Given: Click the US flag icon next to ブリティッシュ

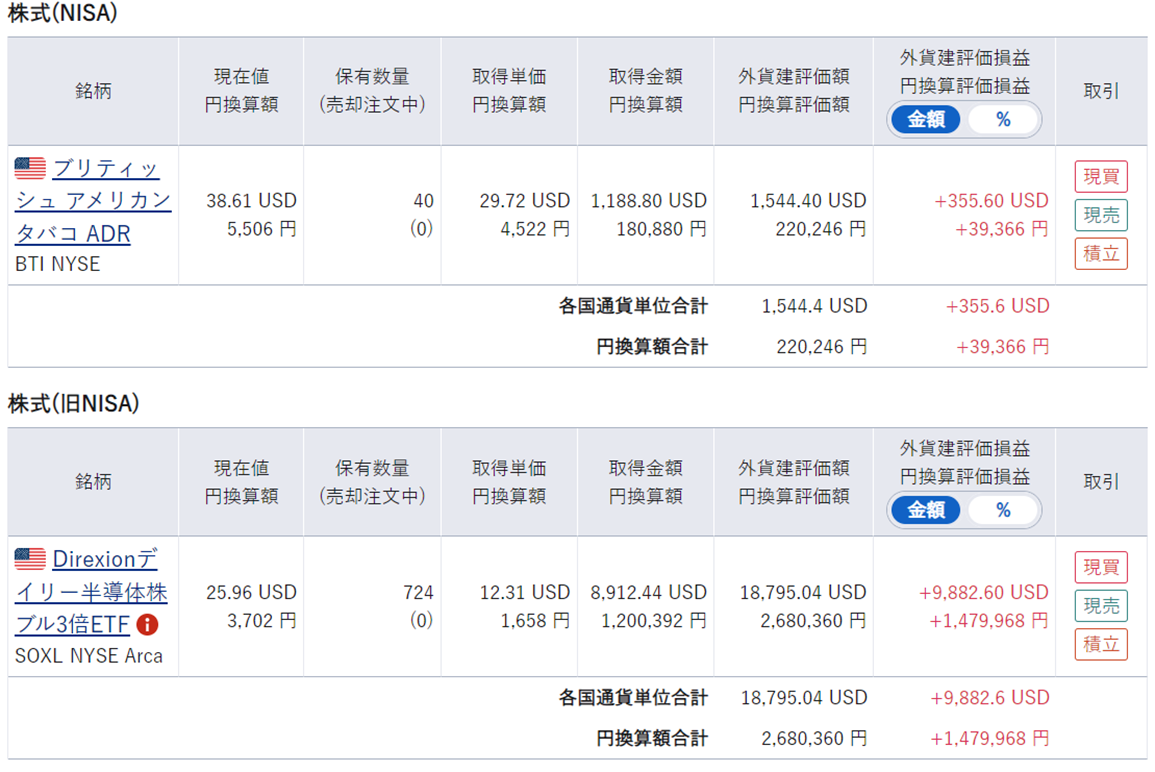Looking at the screenshot, I should coord(30,168).
